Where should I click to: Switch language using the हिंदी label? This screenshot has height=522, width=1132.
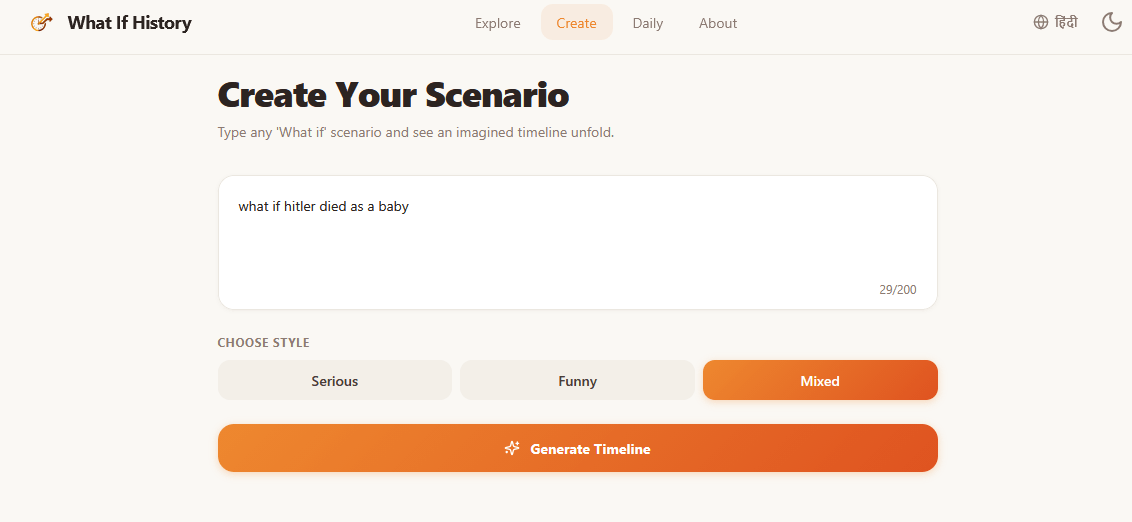point(1066,22)
